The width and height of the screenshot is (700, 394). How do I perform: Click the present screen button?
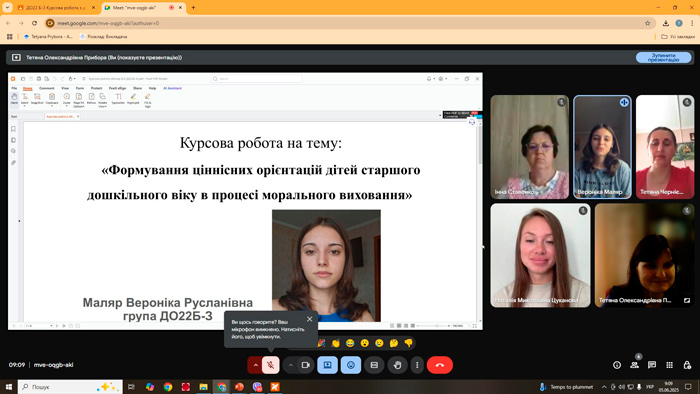pyautogui.click(x=327, y=365)
